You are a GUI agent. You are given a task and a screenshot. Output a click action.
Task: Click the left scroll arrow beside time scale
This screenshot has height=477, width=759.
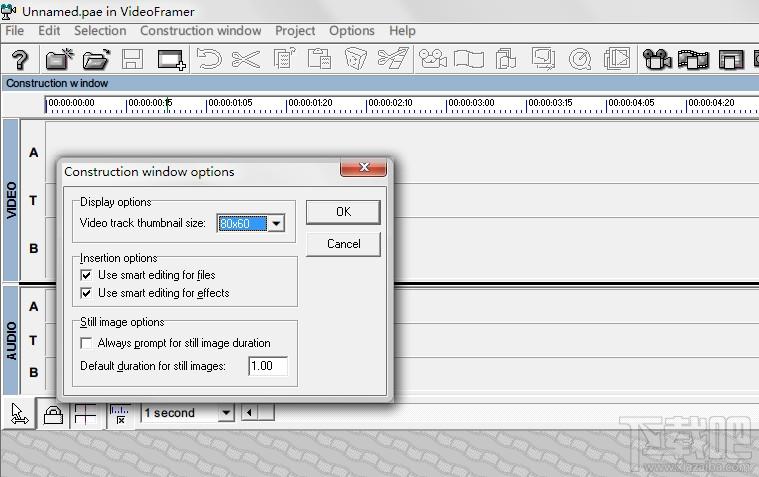(249, 413)
